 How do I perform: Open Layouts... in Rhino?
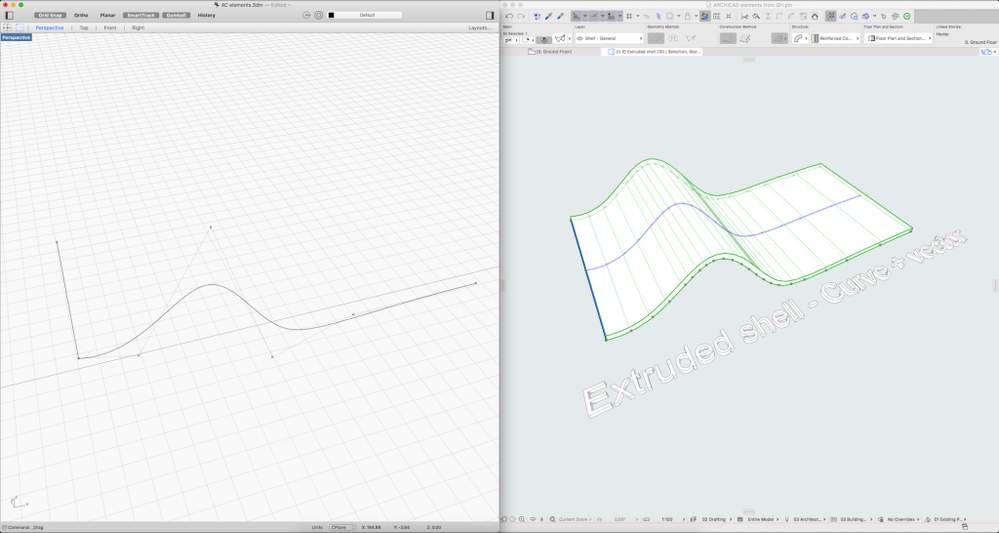tap(480, 28)
